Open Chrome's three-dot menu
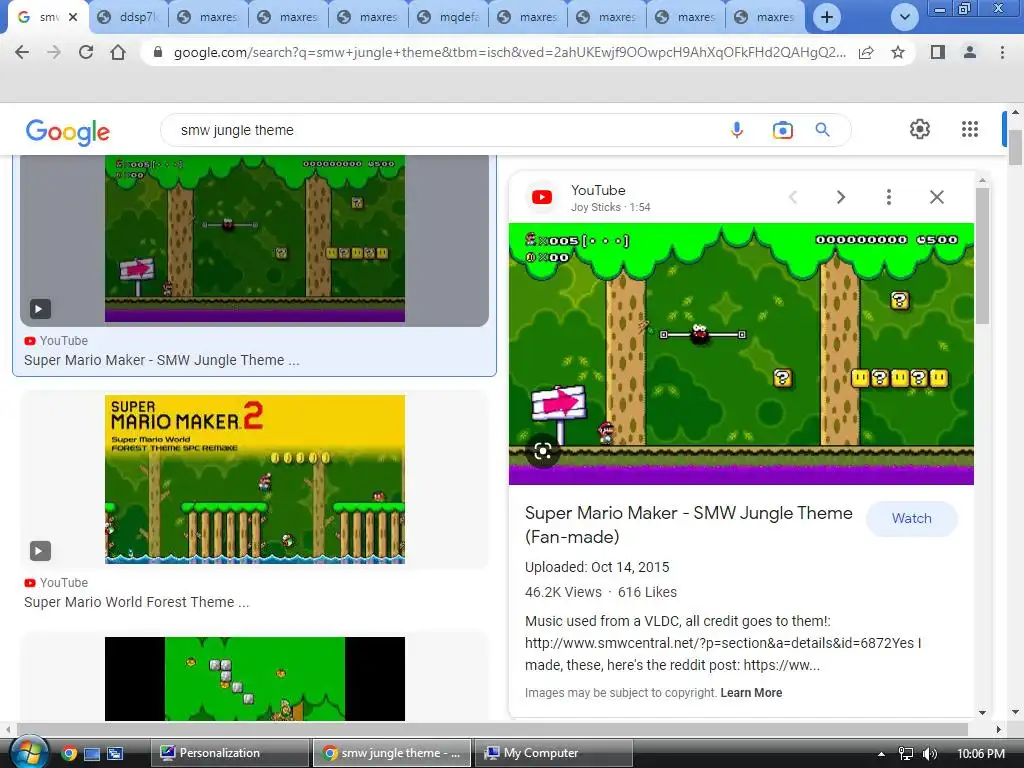Screen dimensions: 1024x768 pyautogui.click(x=1002, y=52)
